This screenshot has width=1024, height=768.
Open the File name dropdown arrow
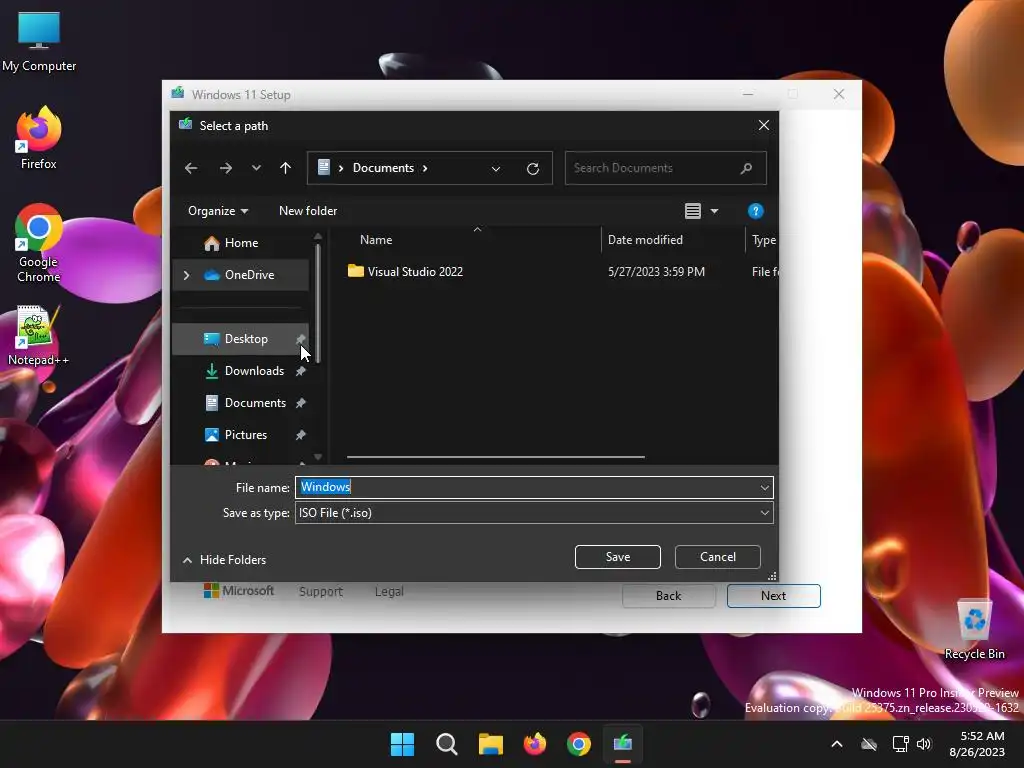765,487
